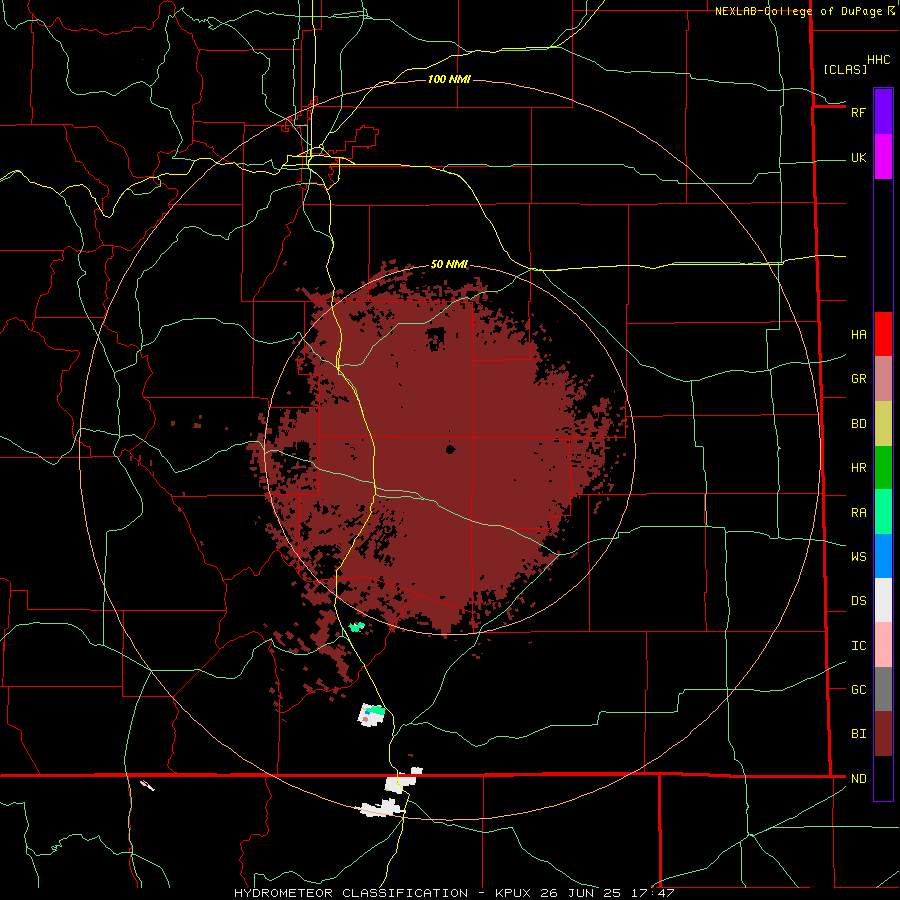Click the "UK" legend label

[x=858, y=157]
